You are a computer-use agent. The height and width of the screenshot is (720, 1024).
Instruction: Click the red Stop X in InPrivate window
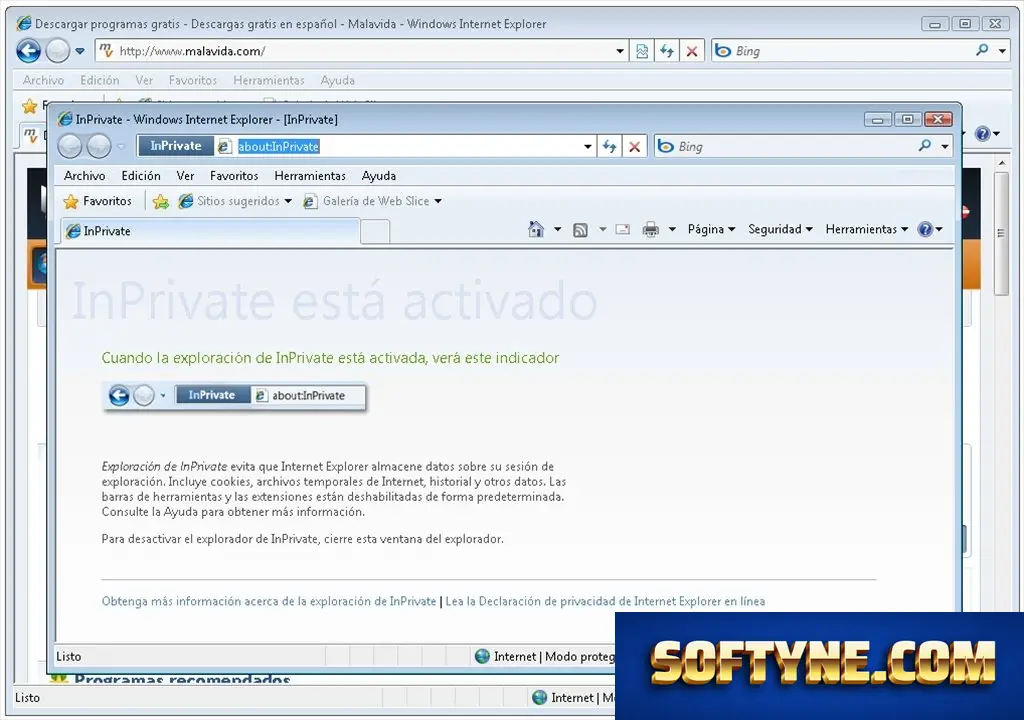click(x=634, y=146)
